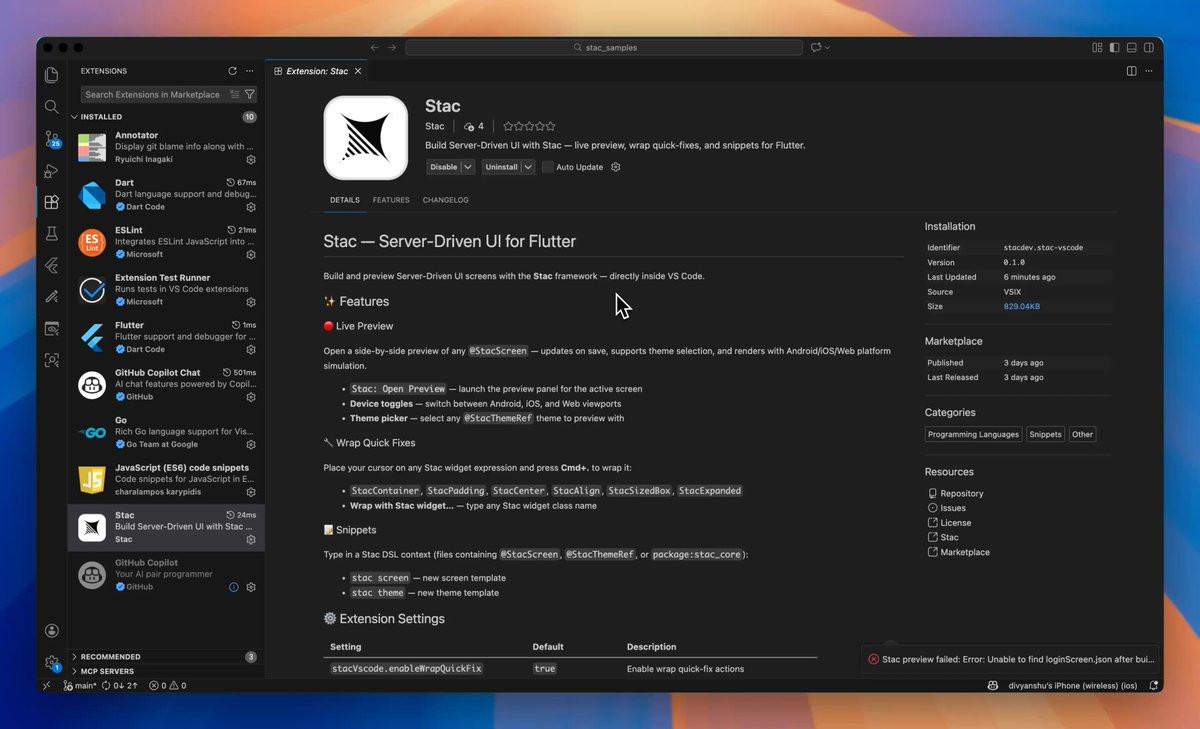Click the stac_samples command center search box
1200x729 pixels.
tap(604, 47)
